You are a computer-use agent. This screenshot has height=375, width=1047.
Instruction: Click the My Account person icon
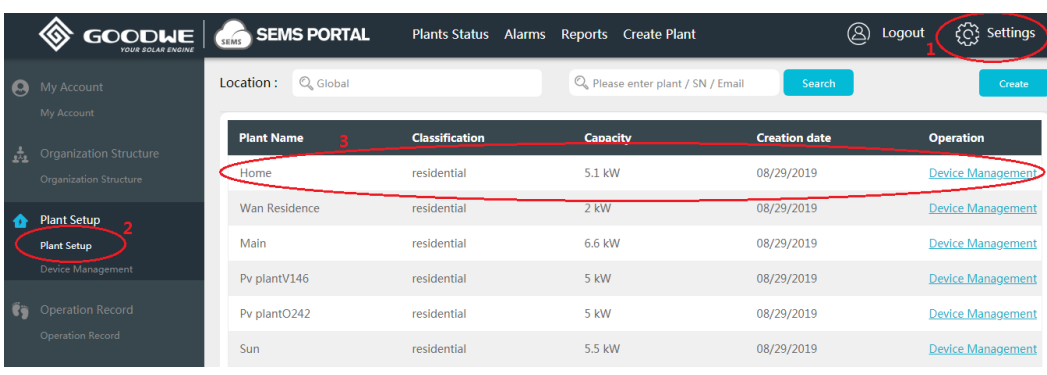point(21,87)
